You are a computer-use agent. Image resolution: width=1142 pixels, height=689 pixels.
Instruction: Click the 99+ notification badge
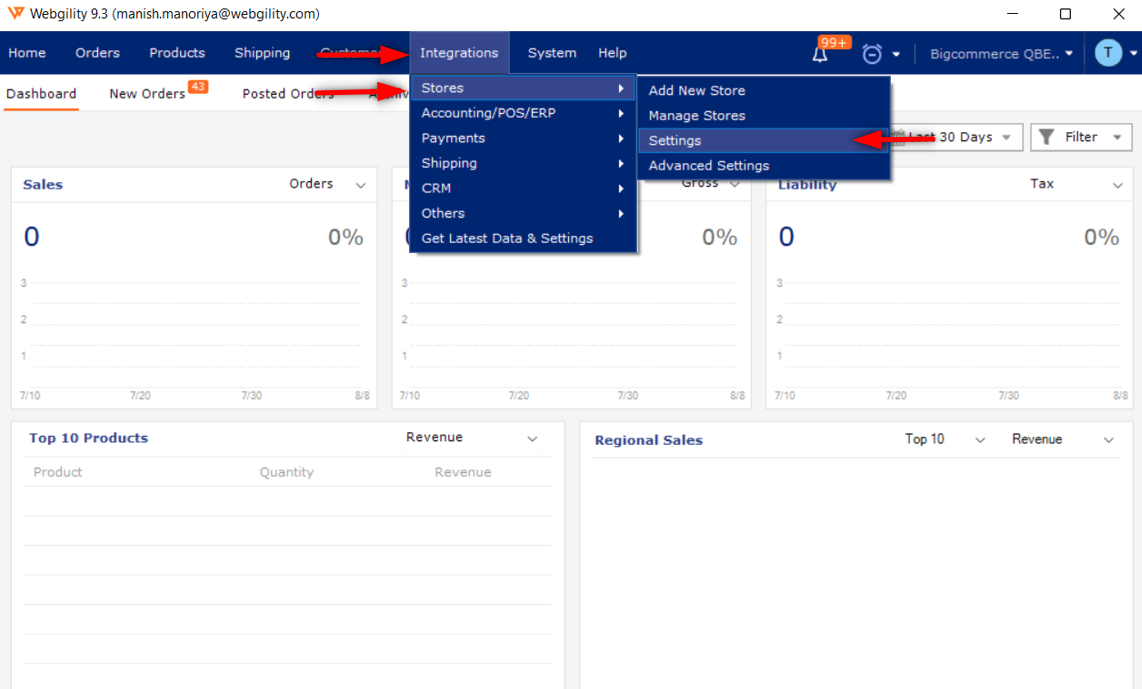tap(834, 42)
